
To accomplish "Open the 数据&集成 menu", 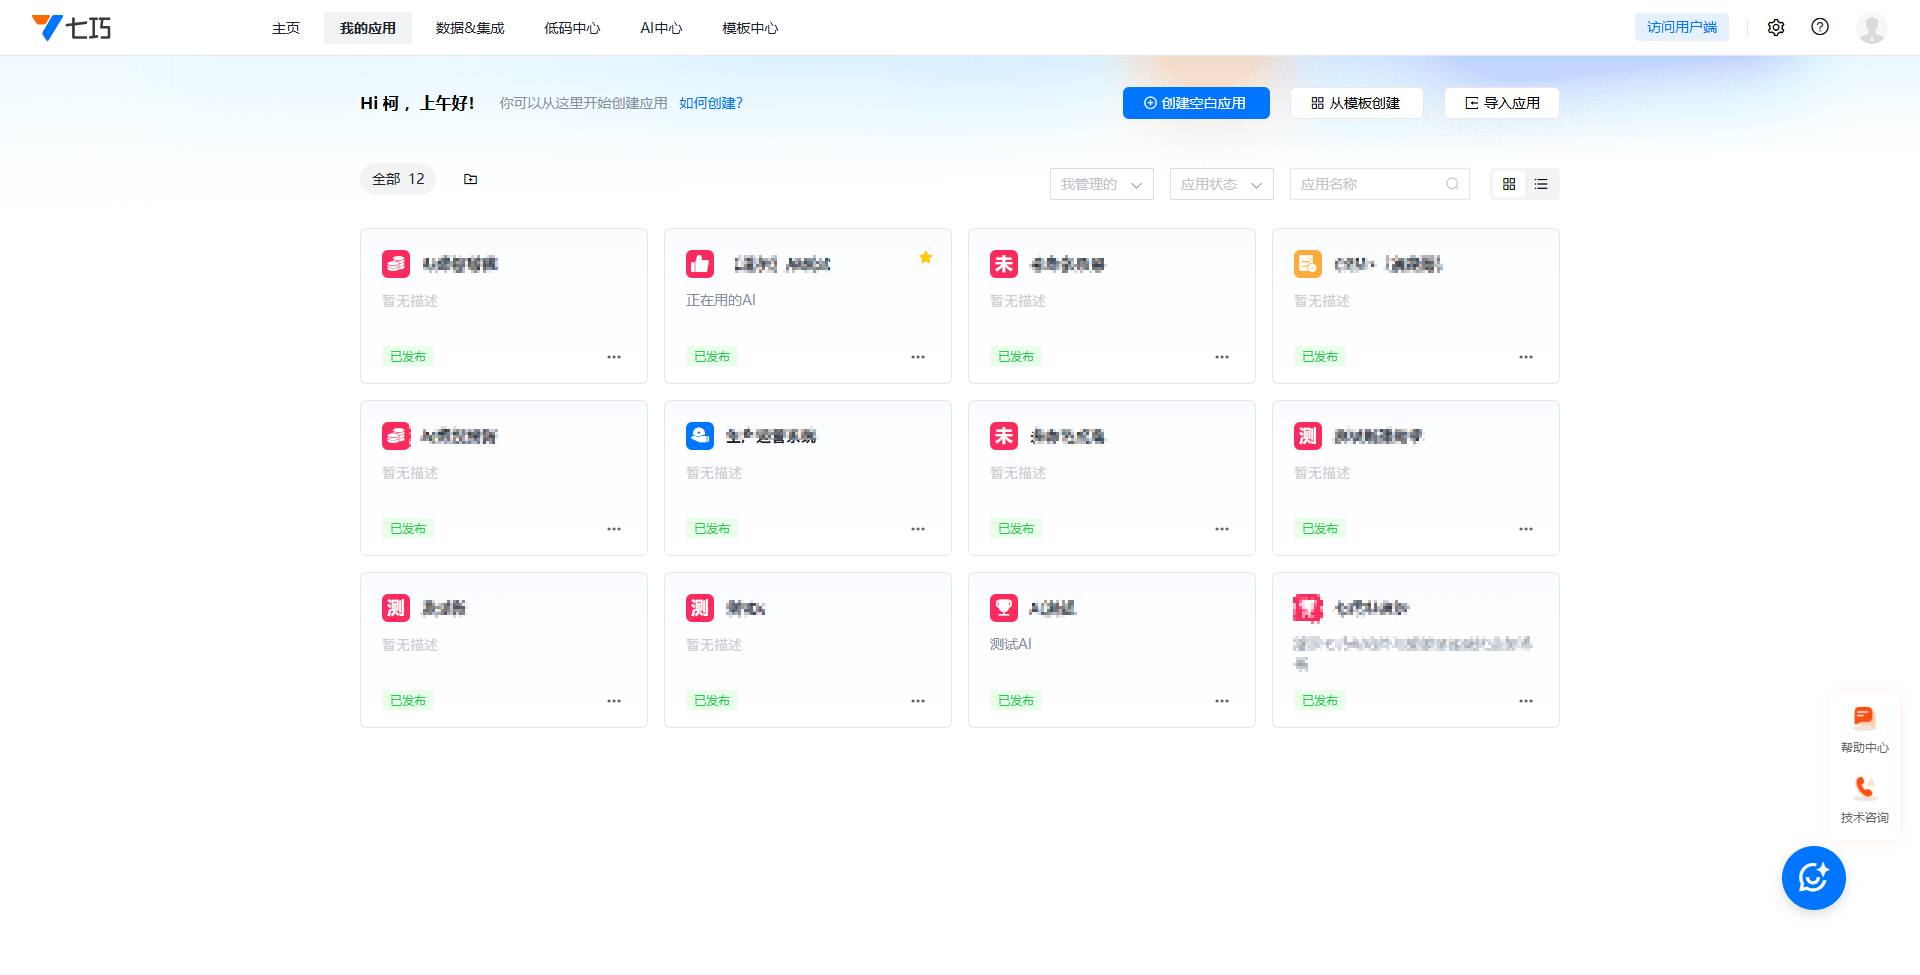I will click(470, 28).
